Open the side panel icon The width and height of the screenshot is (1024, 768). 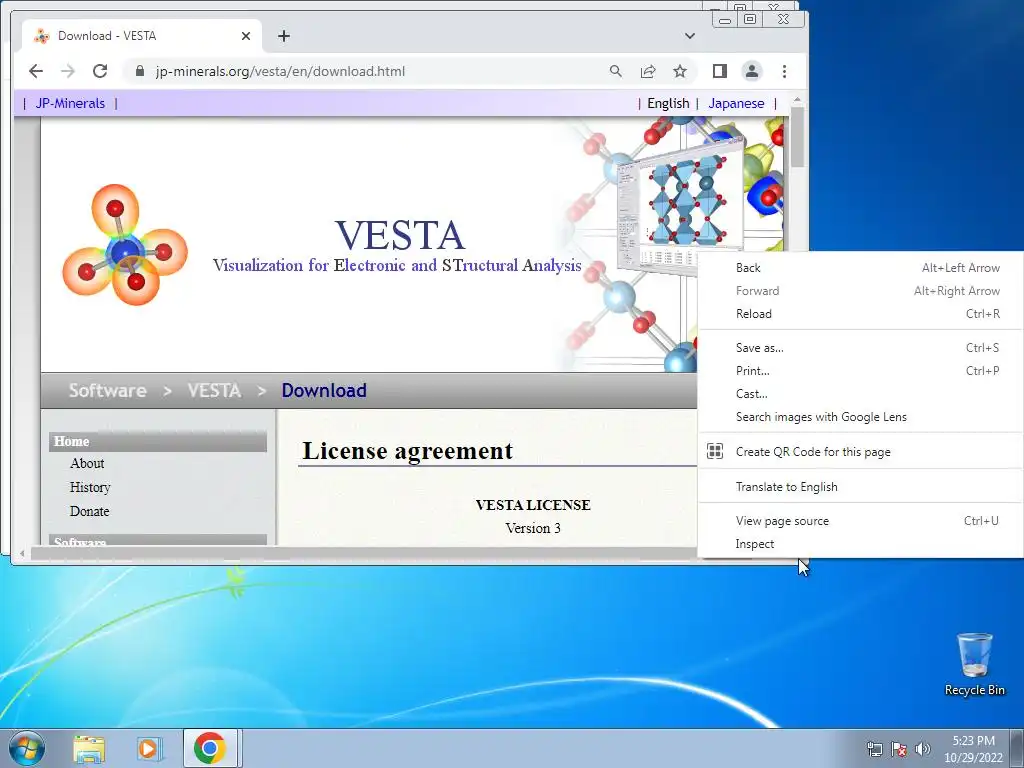[720, 71]
